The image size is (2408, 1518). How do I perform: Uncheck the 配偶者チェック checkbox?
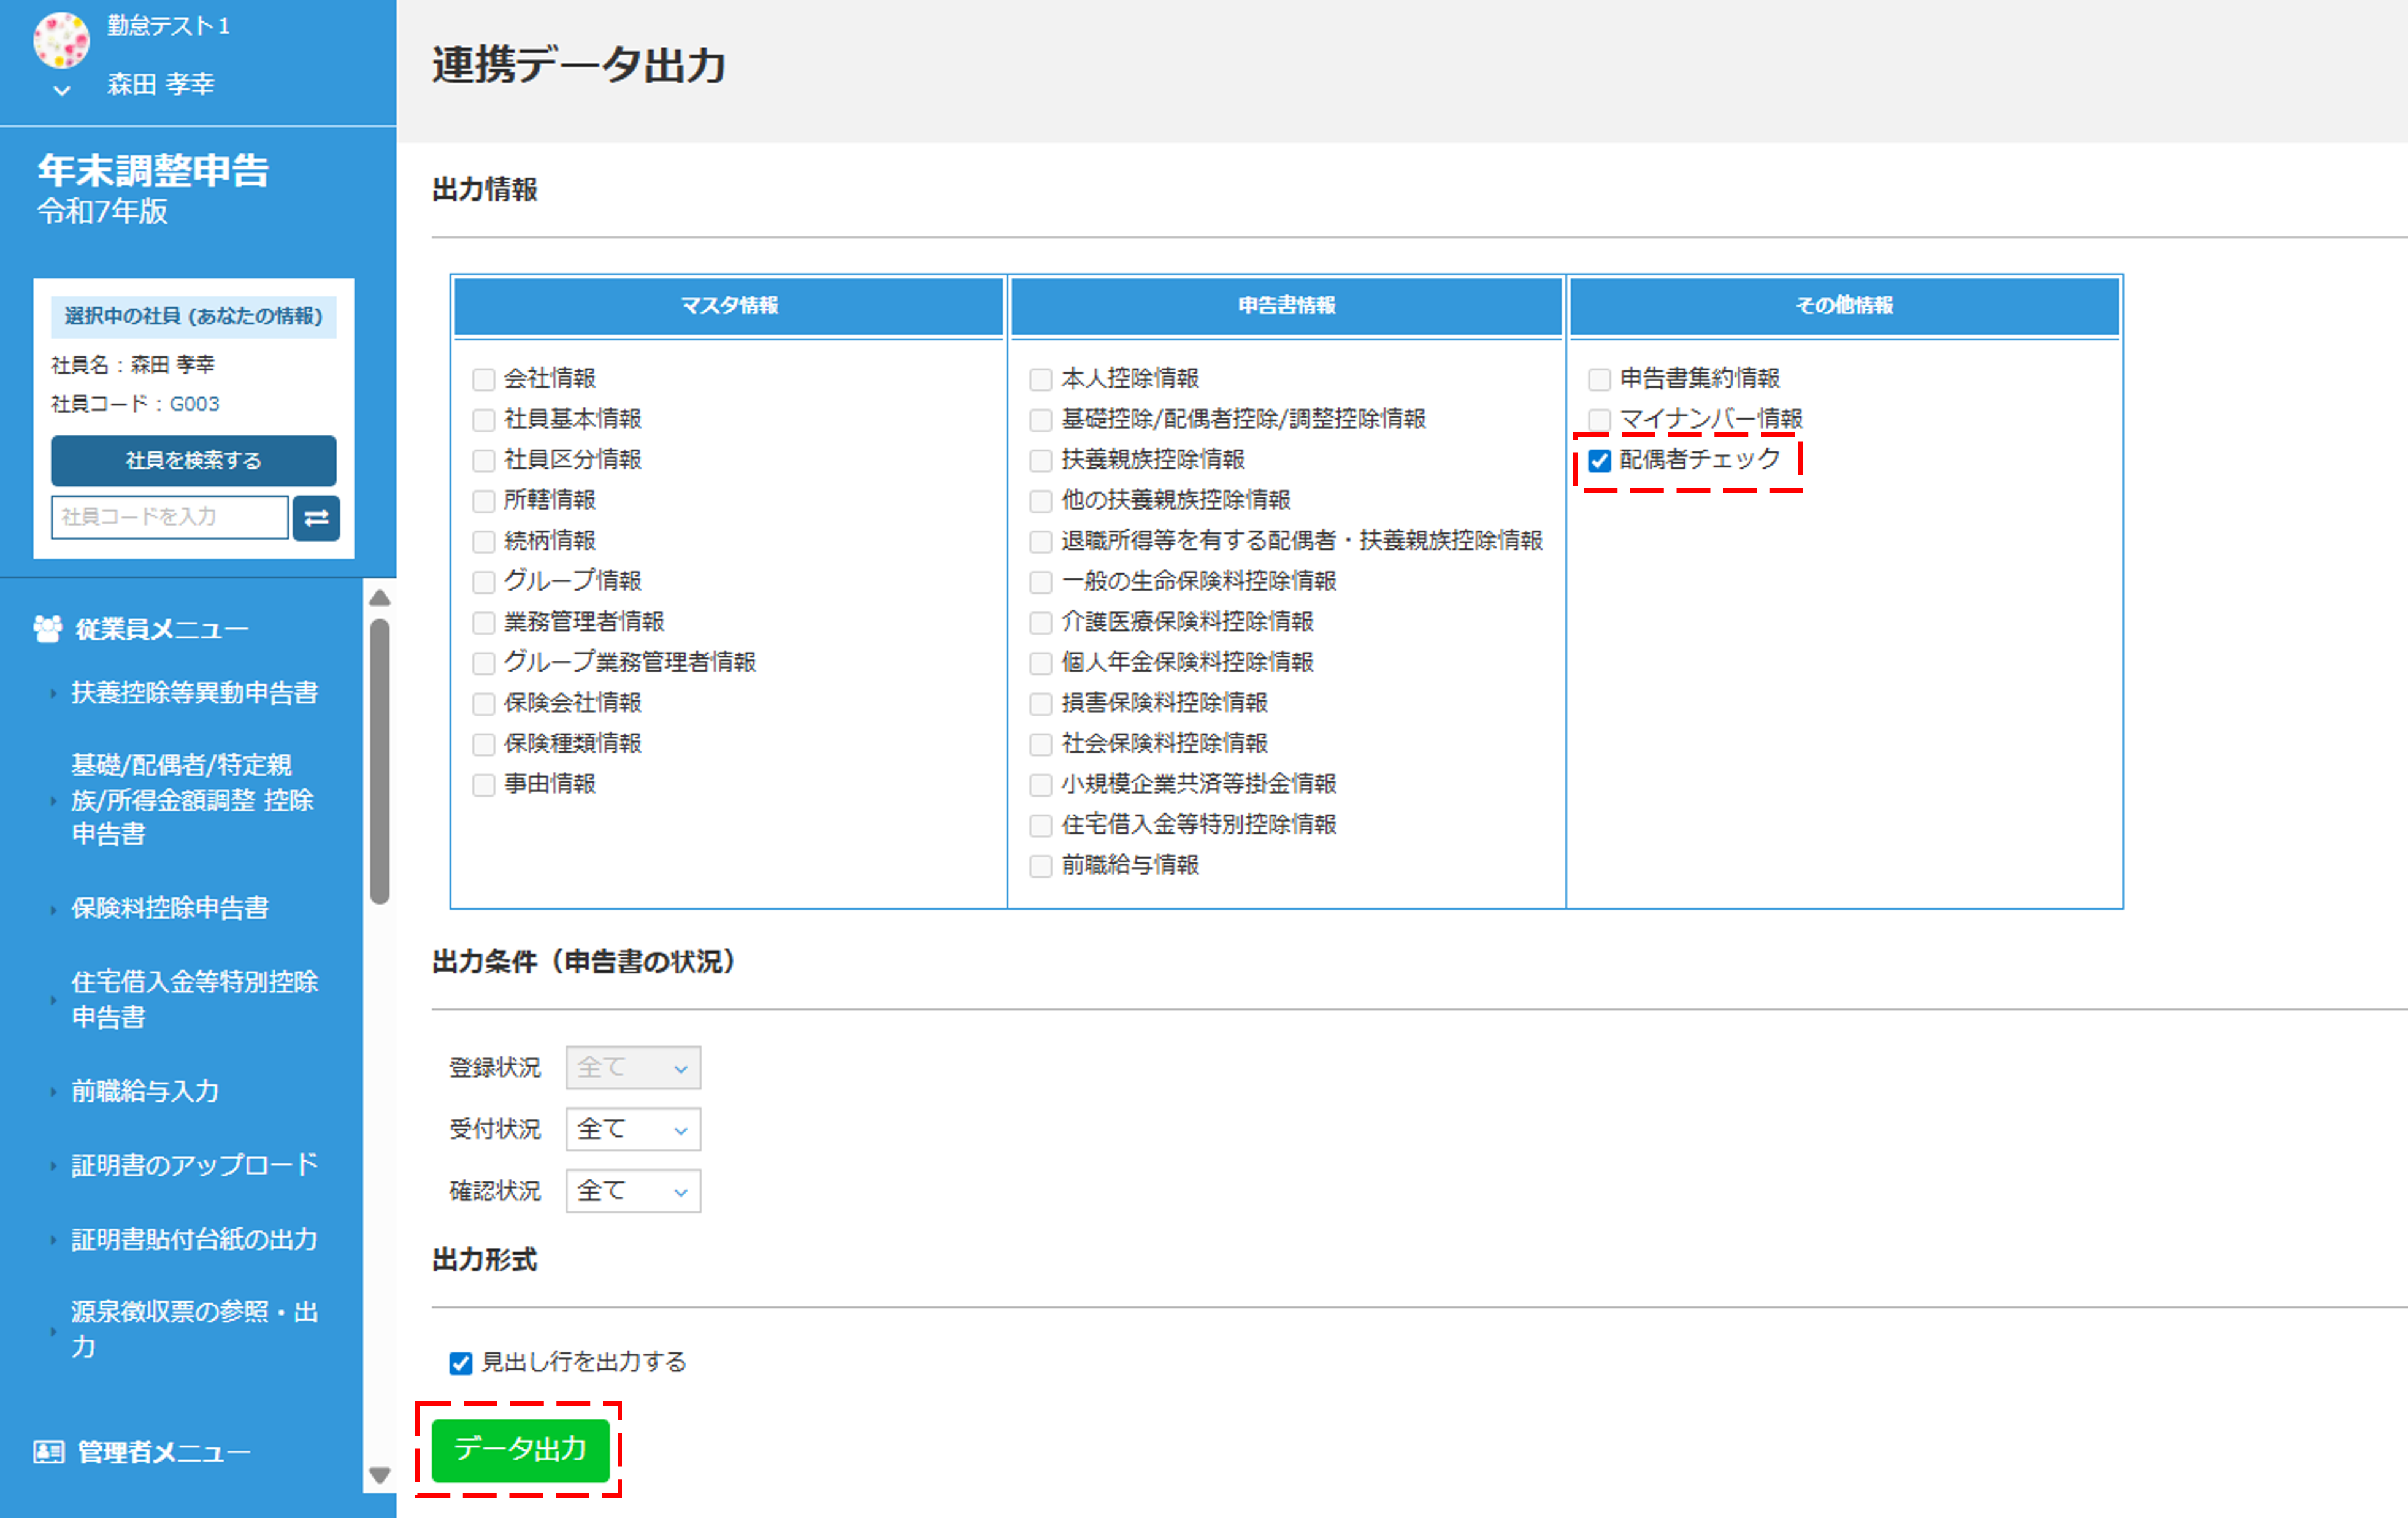[1599, 460]
